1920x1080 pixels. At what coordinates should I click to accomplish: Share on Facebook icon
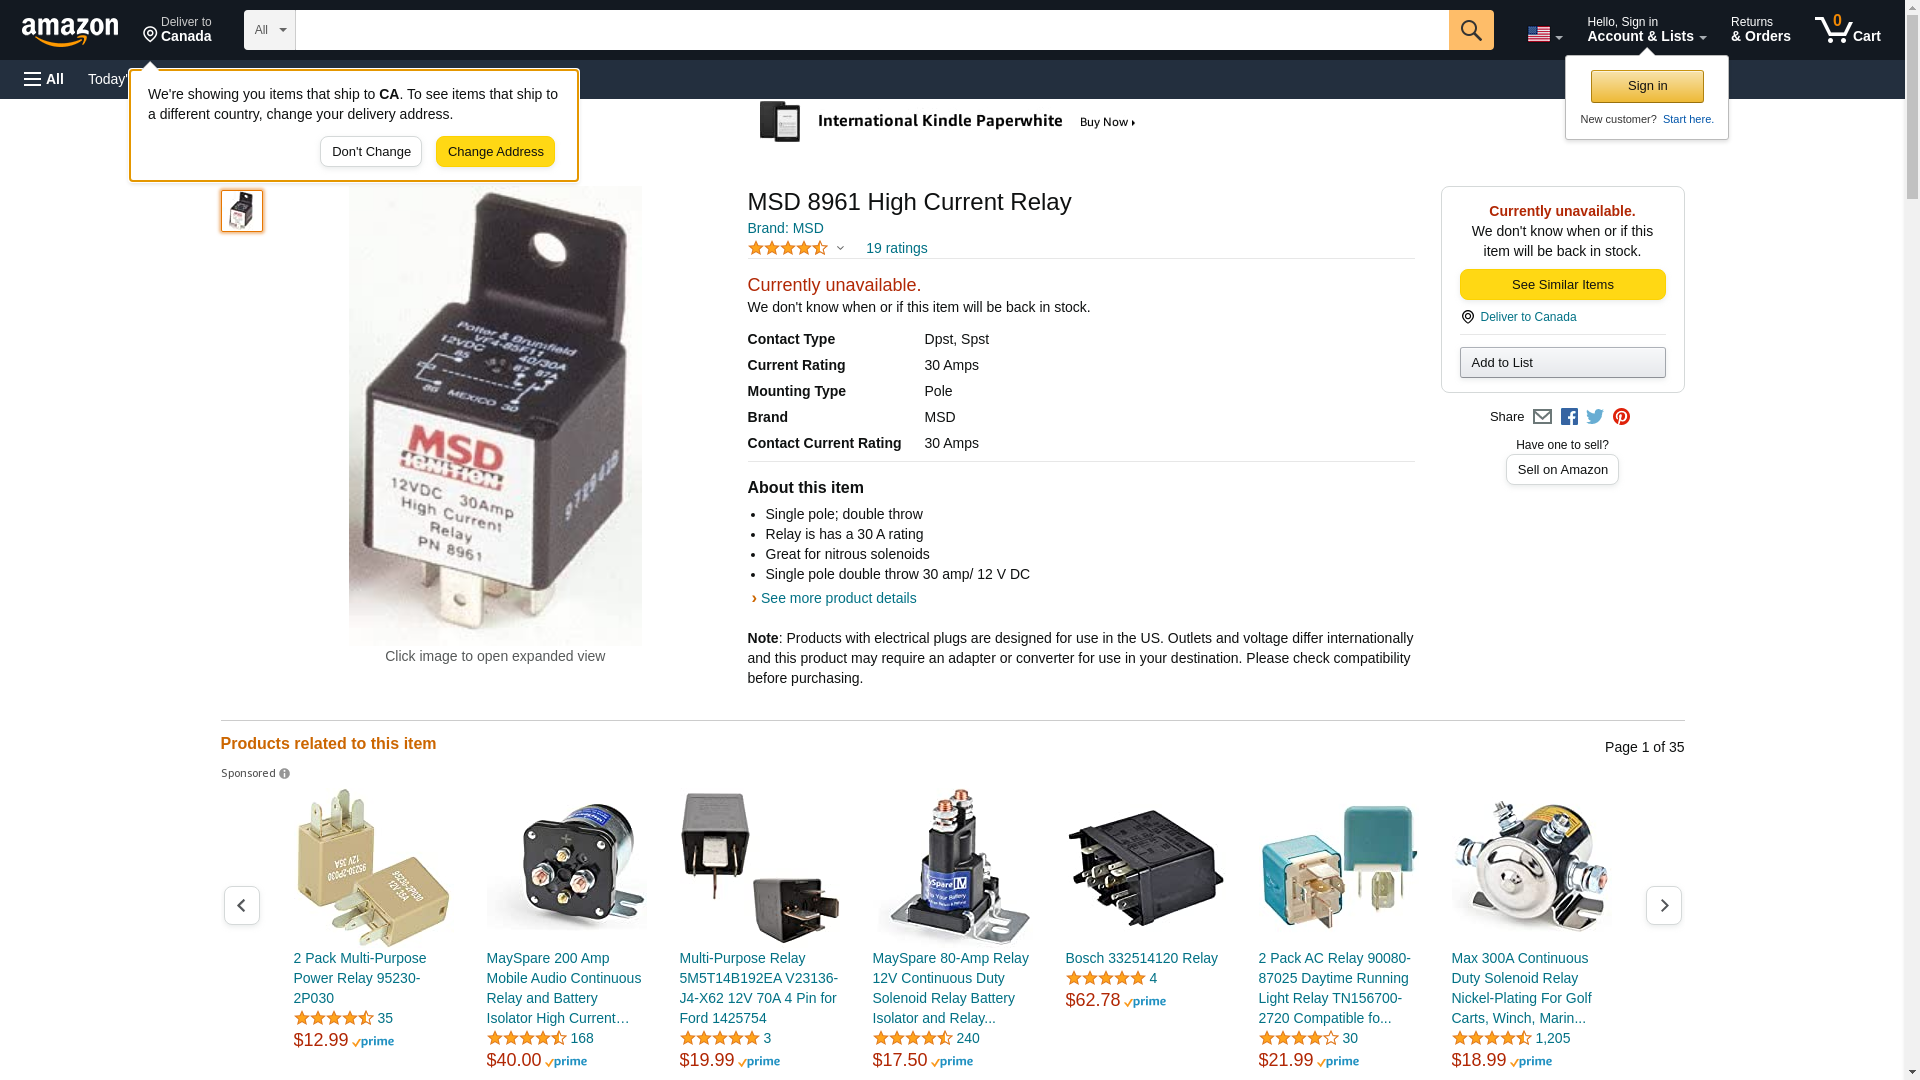coord(1569,417)
